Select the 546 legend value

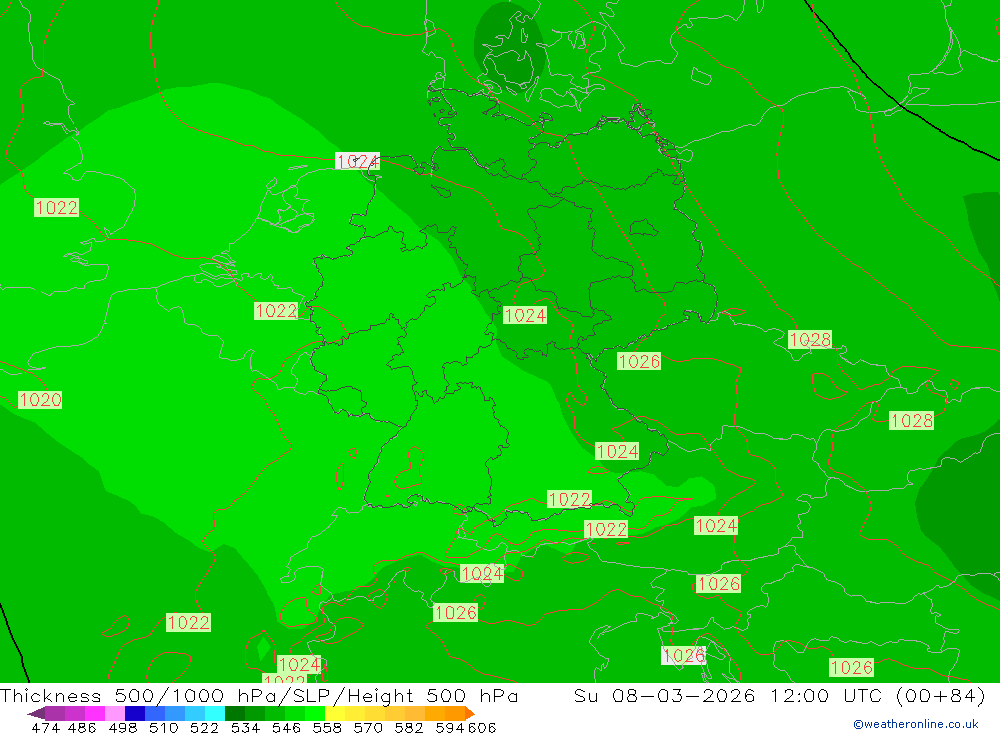click(286, 727)
